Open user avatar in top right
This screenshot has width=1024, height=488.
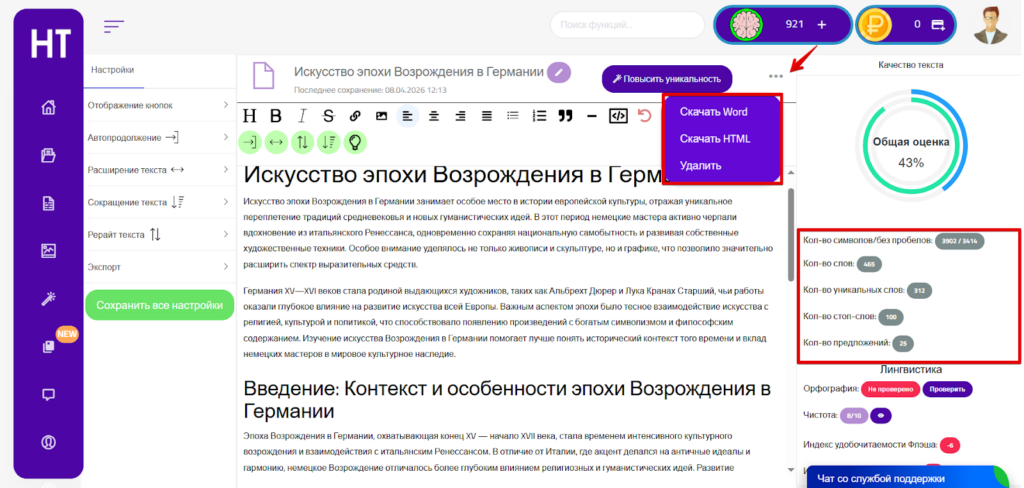coord(991,25)
